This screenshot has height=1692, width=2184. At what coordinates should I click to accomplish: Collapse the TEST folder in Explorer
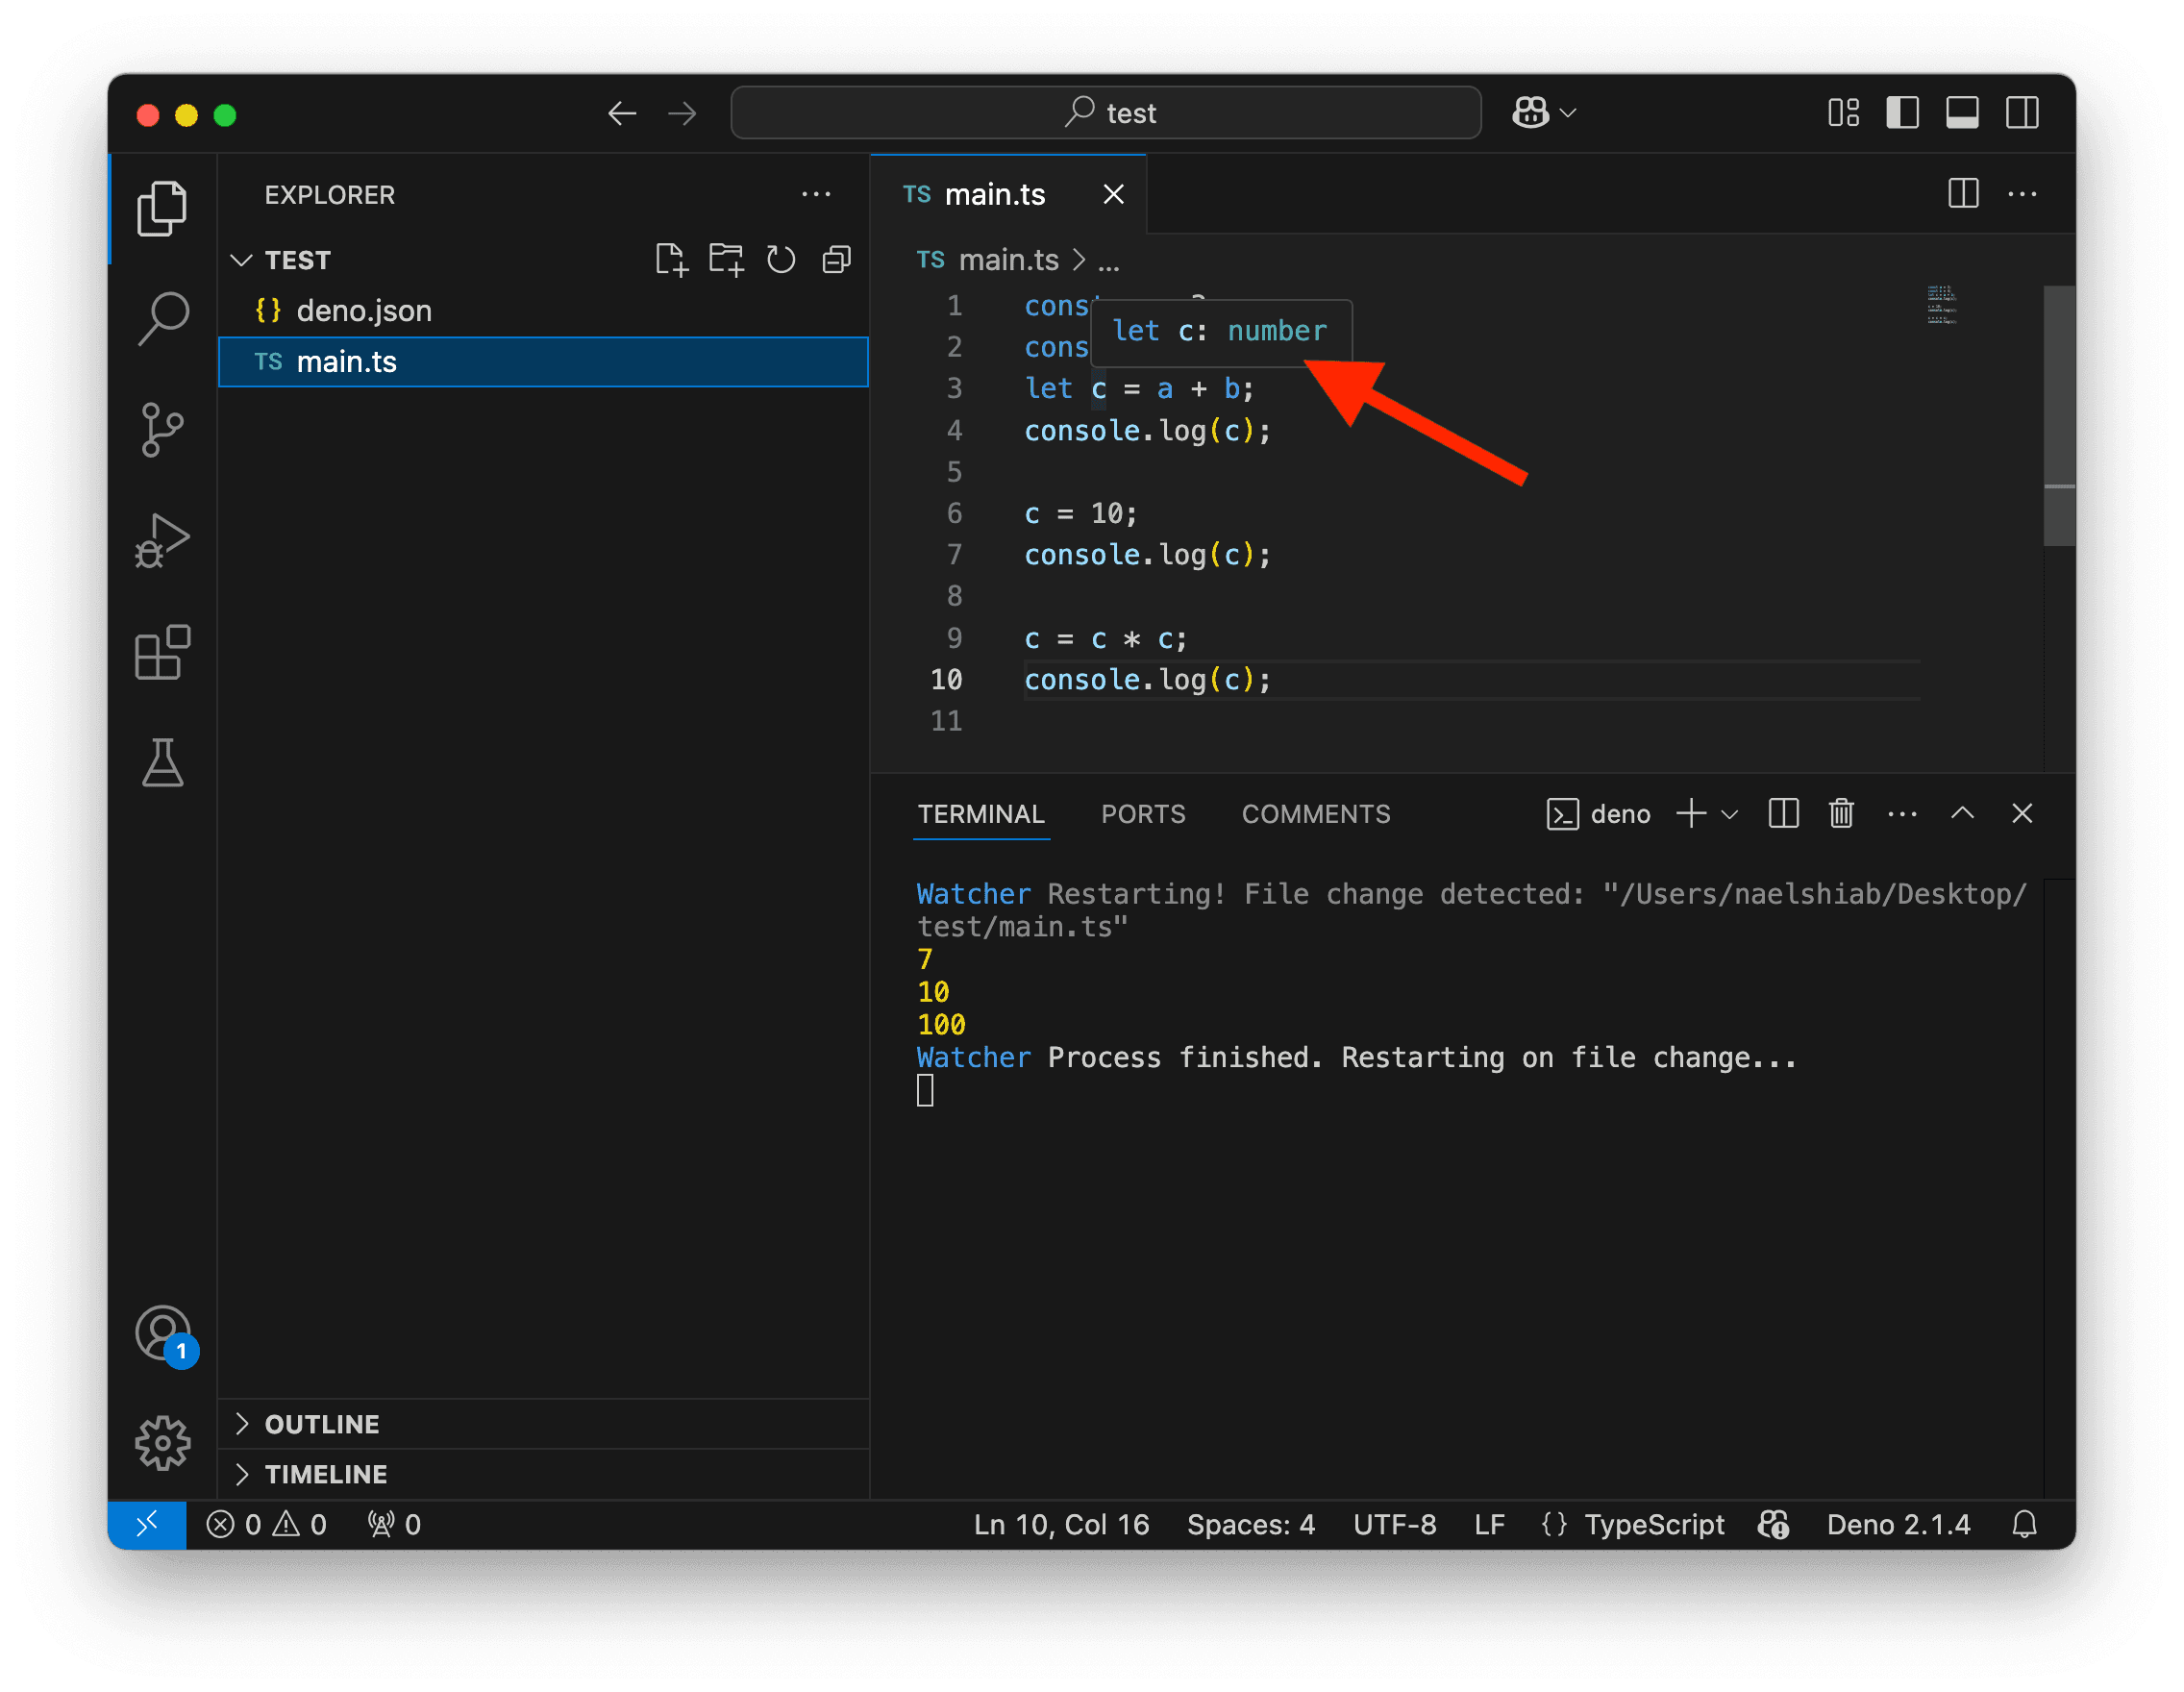tap(242, 259)
